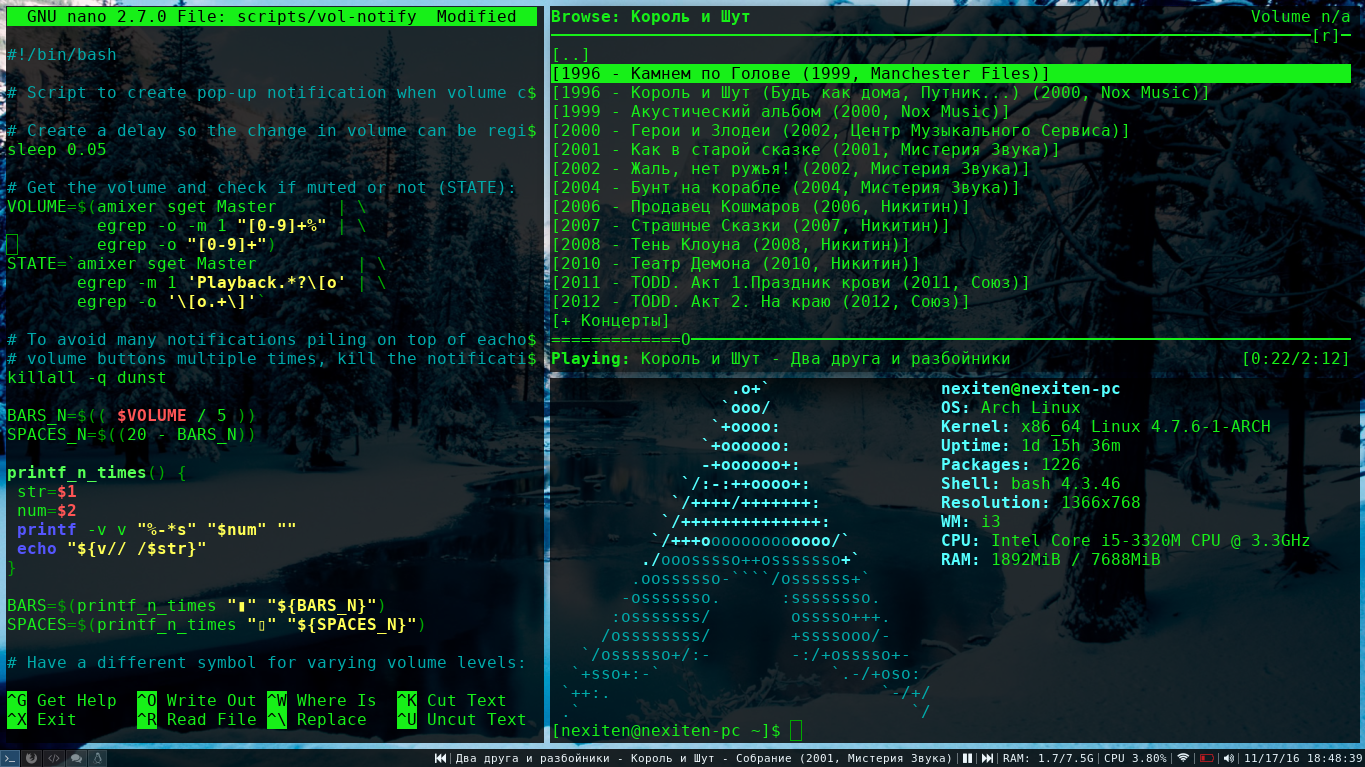Select album 2012 - TODD. Акт 2. На краю
The image size is (1365, 767).
[760, 302]
